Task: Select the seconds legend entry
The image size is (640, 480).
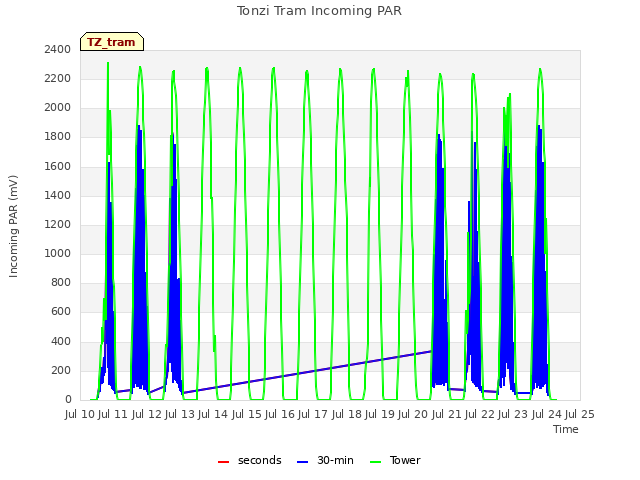Action: point(249,460)
